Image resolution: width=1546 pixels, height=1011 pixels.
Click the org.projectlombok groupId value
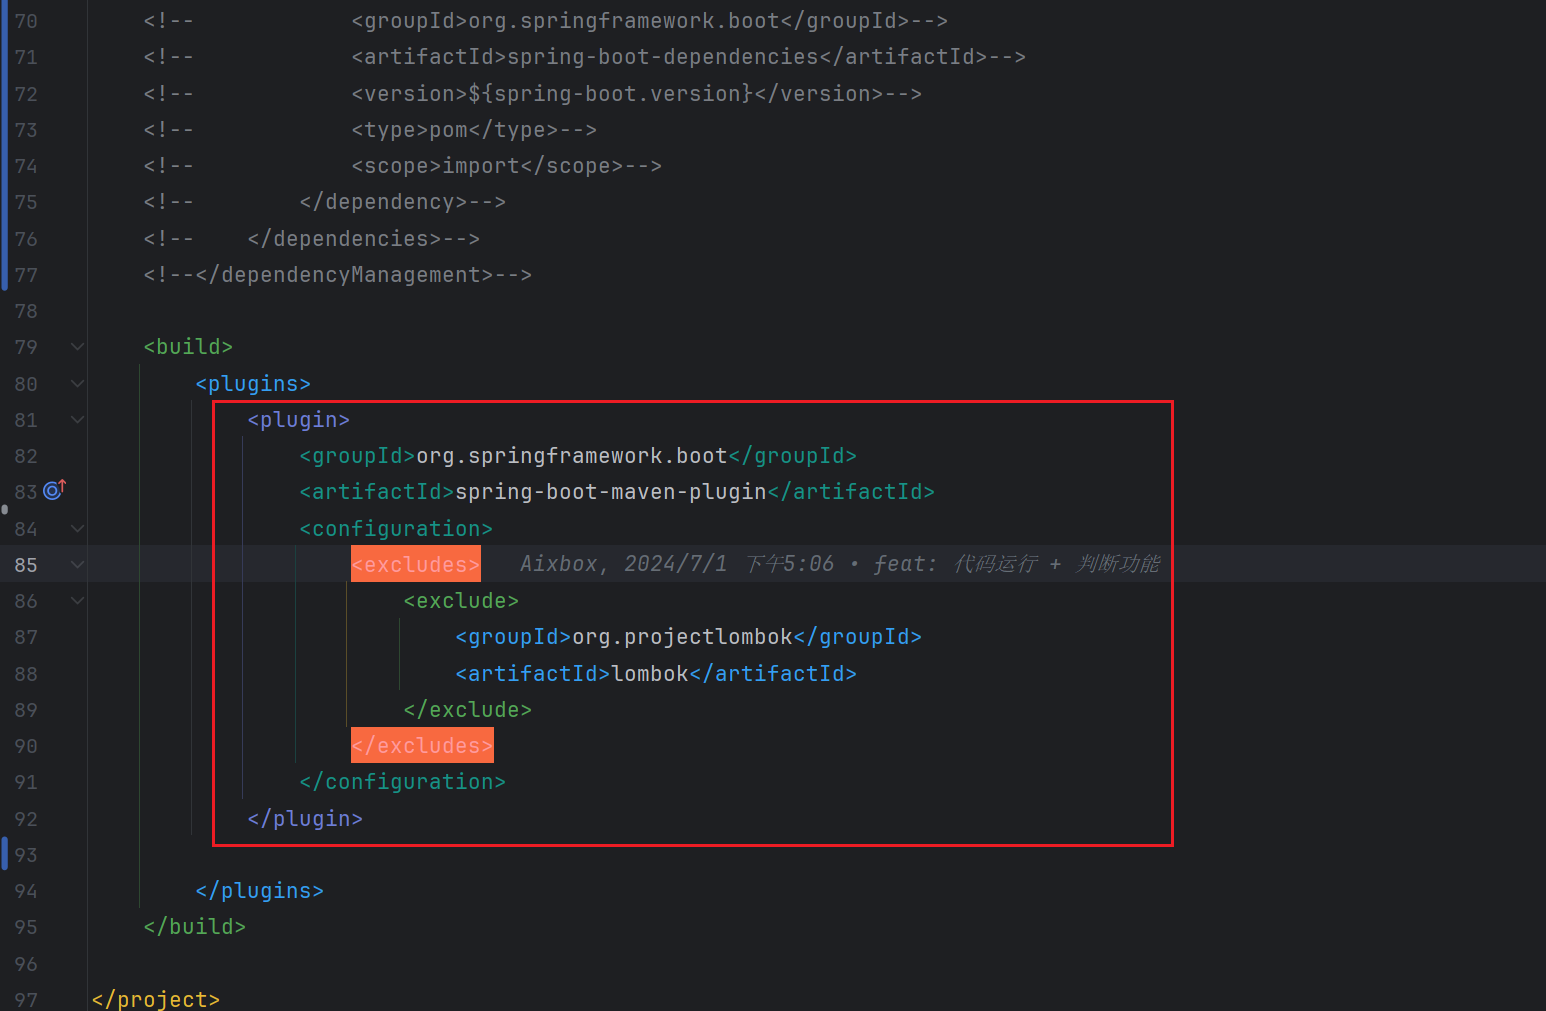682,637
